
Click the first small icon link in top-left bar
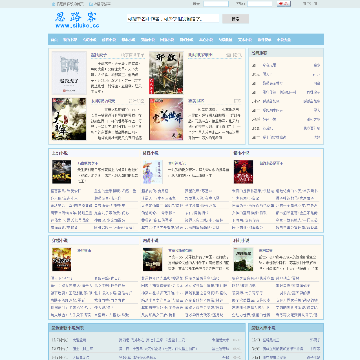(x=68, y=4)
